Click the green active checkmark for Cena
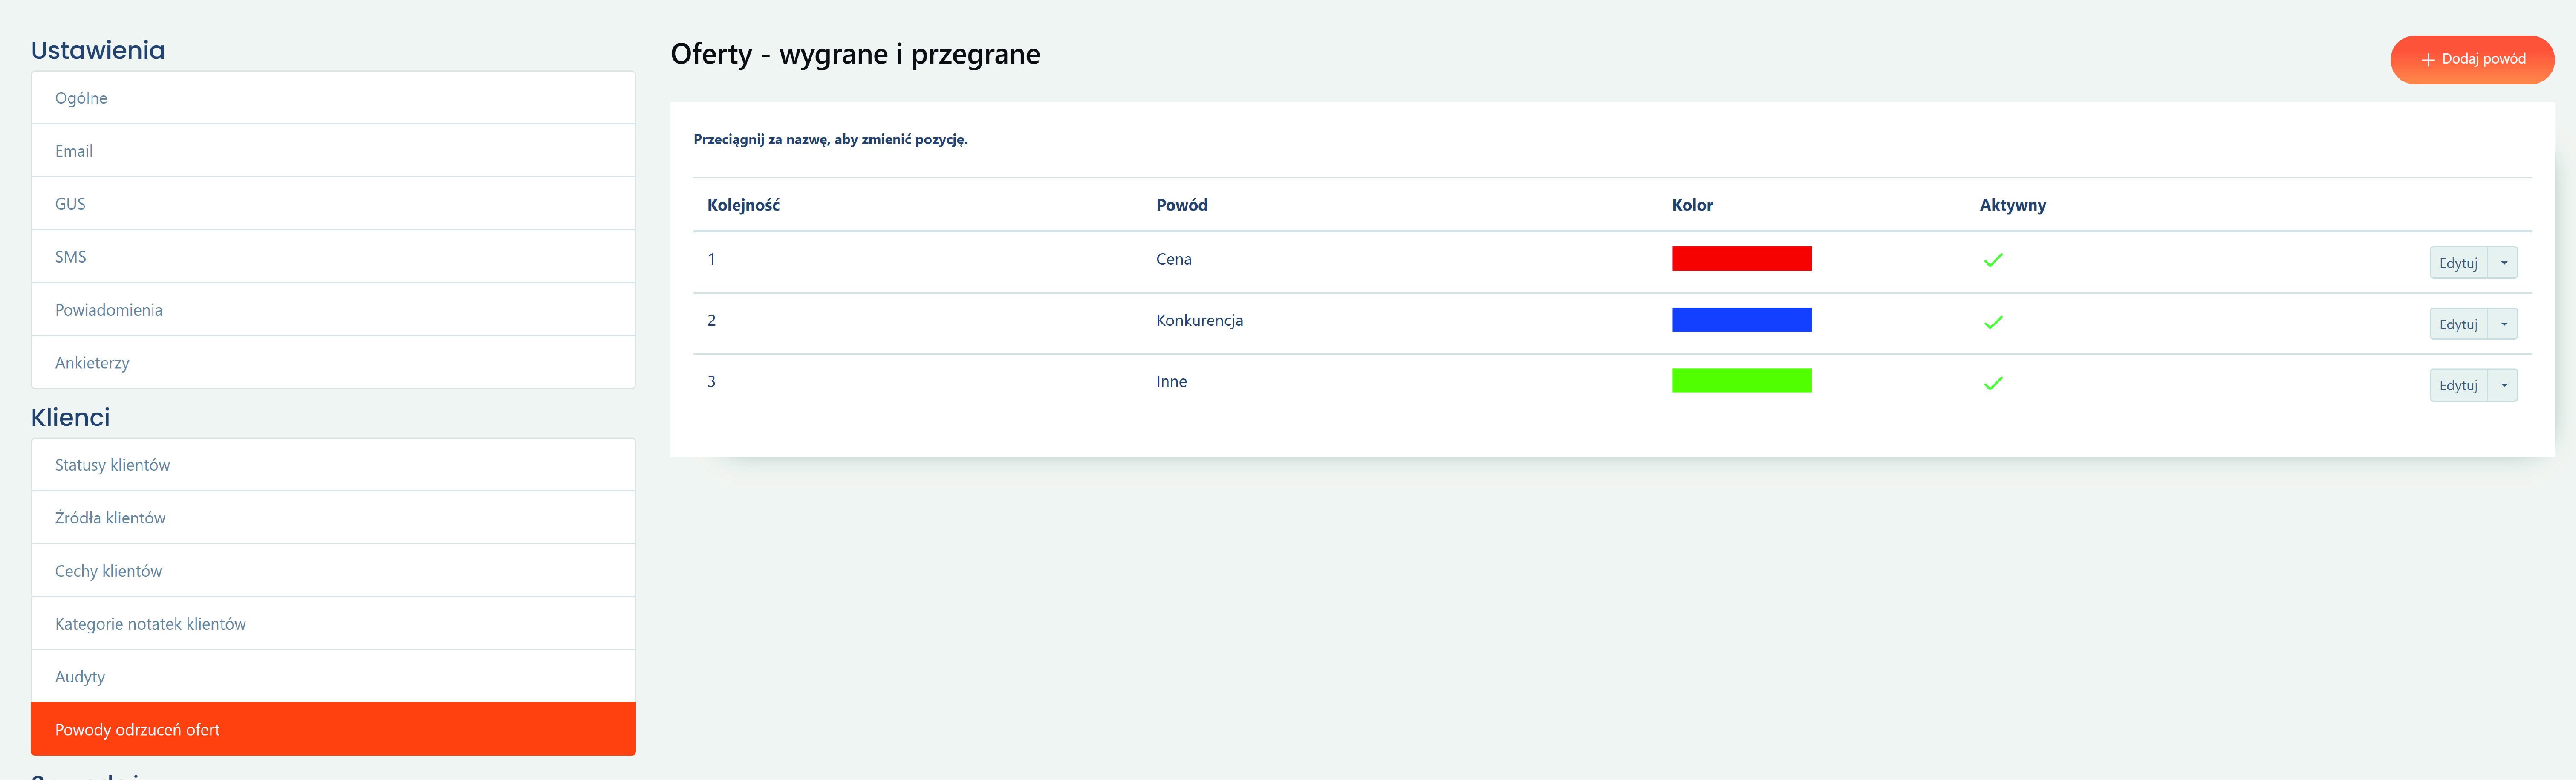2576x780 pixels. 1993,261
